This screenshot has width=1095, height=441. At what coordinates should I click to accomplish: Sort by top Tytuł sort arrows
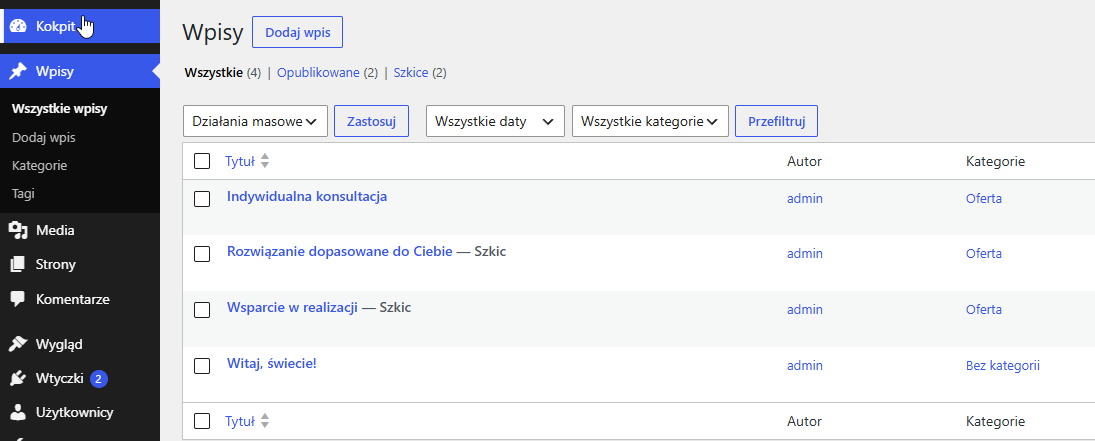pos(265,161)
